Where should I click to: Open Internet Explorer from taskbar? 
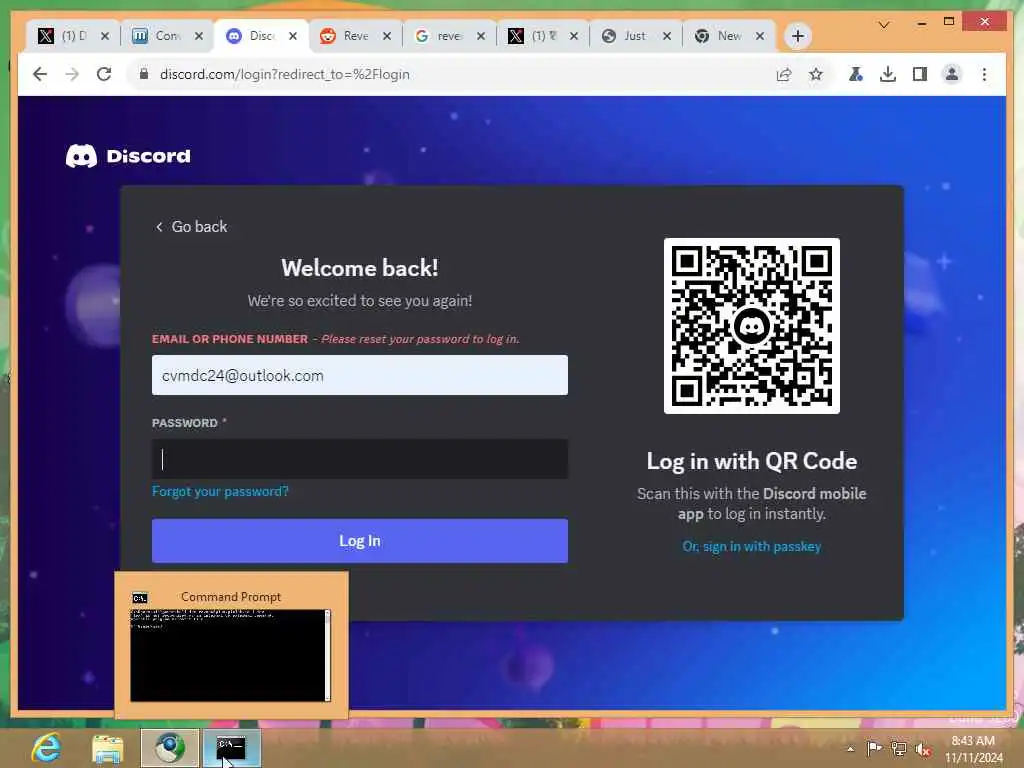click(x=46, y=748)
